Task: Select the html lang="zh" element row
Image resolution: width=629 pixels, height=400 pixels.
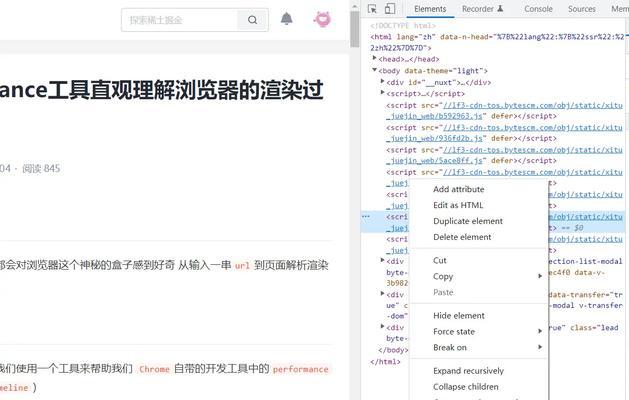Action: (497, 42)
